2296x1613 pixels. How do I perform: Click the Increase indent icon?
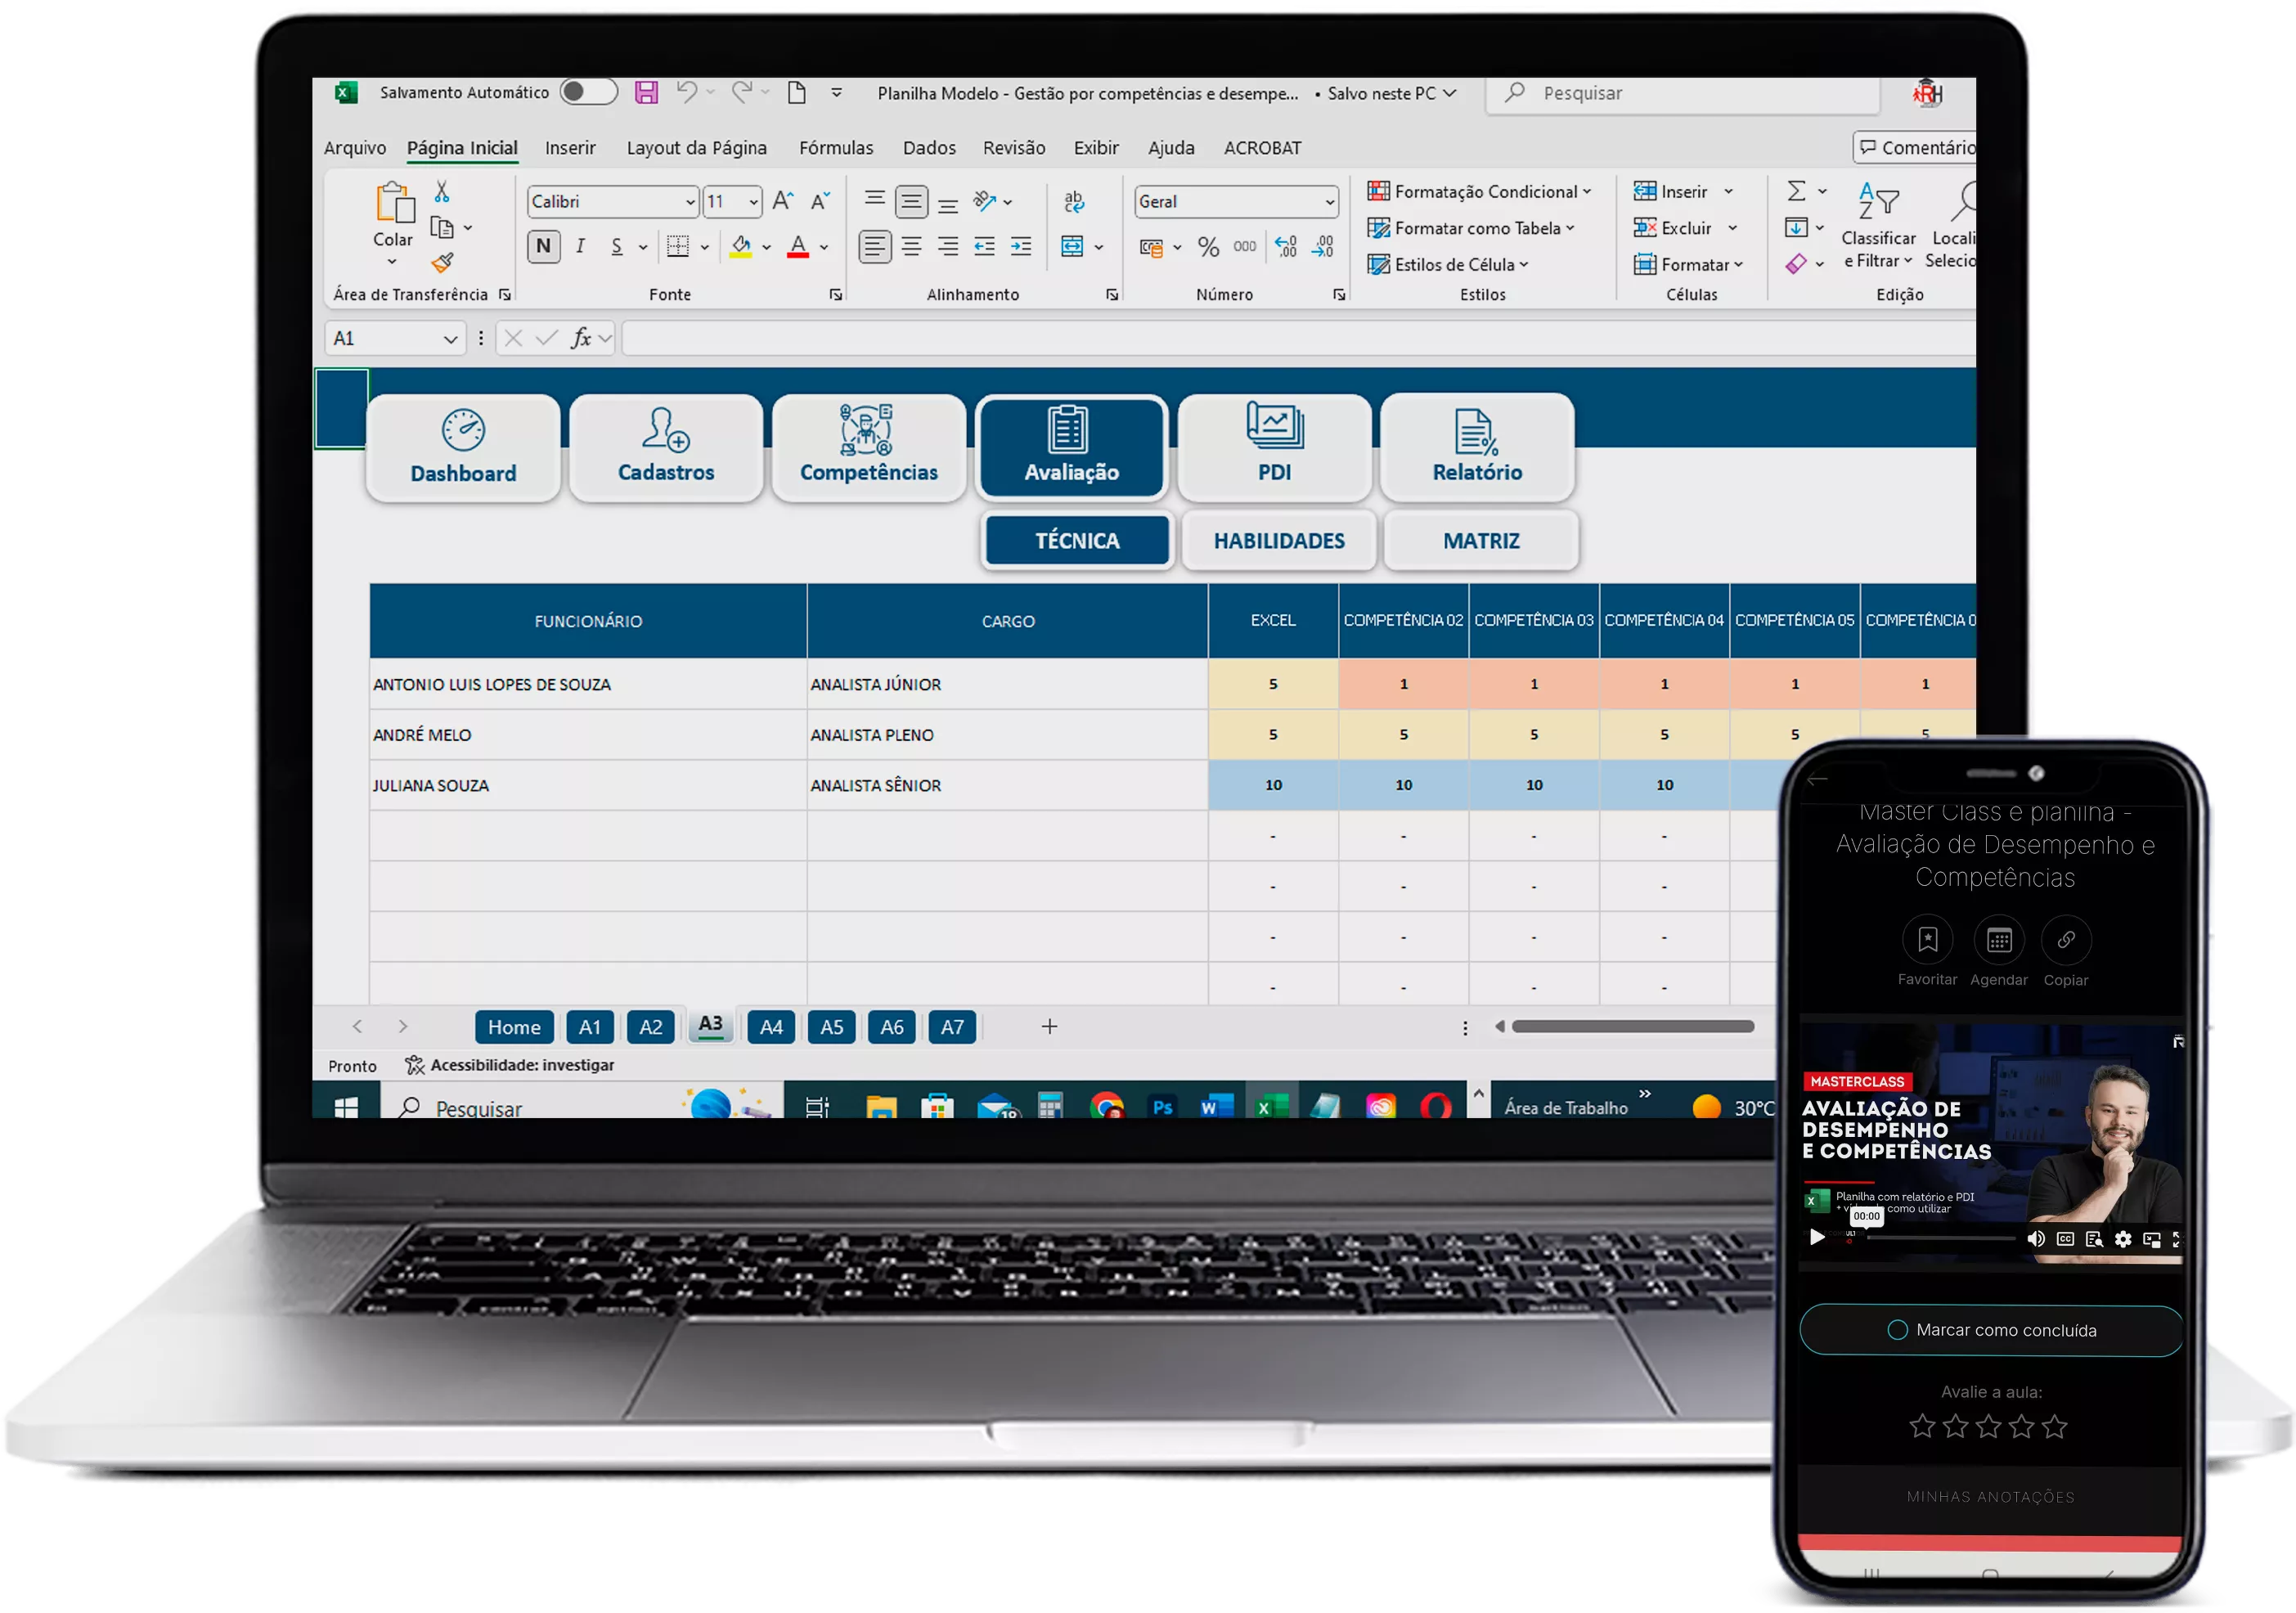pyautogui.click(x=1021, y=246)
